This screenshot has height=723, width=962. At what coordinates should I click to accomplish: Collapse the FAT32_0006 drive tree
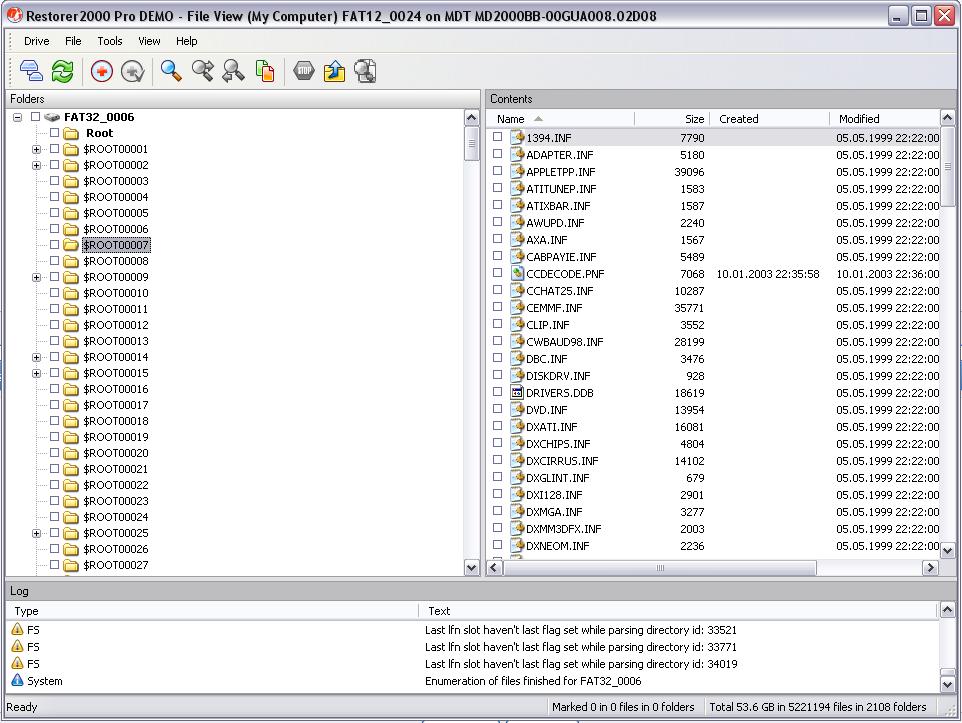pyautogui.click(x=18, y=117)
